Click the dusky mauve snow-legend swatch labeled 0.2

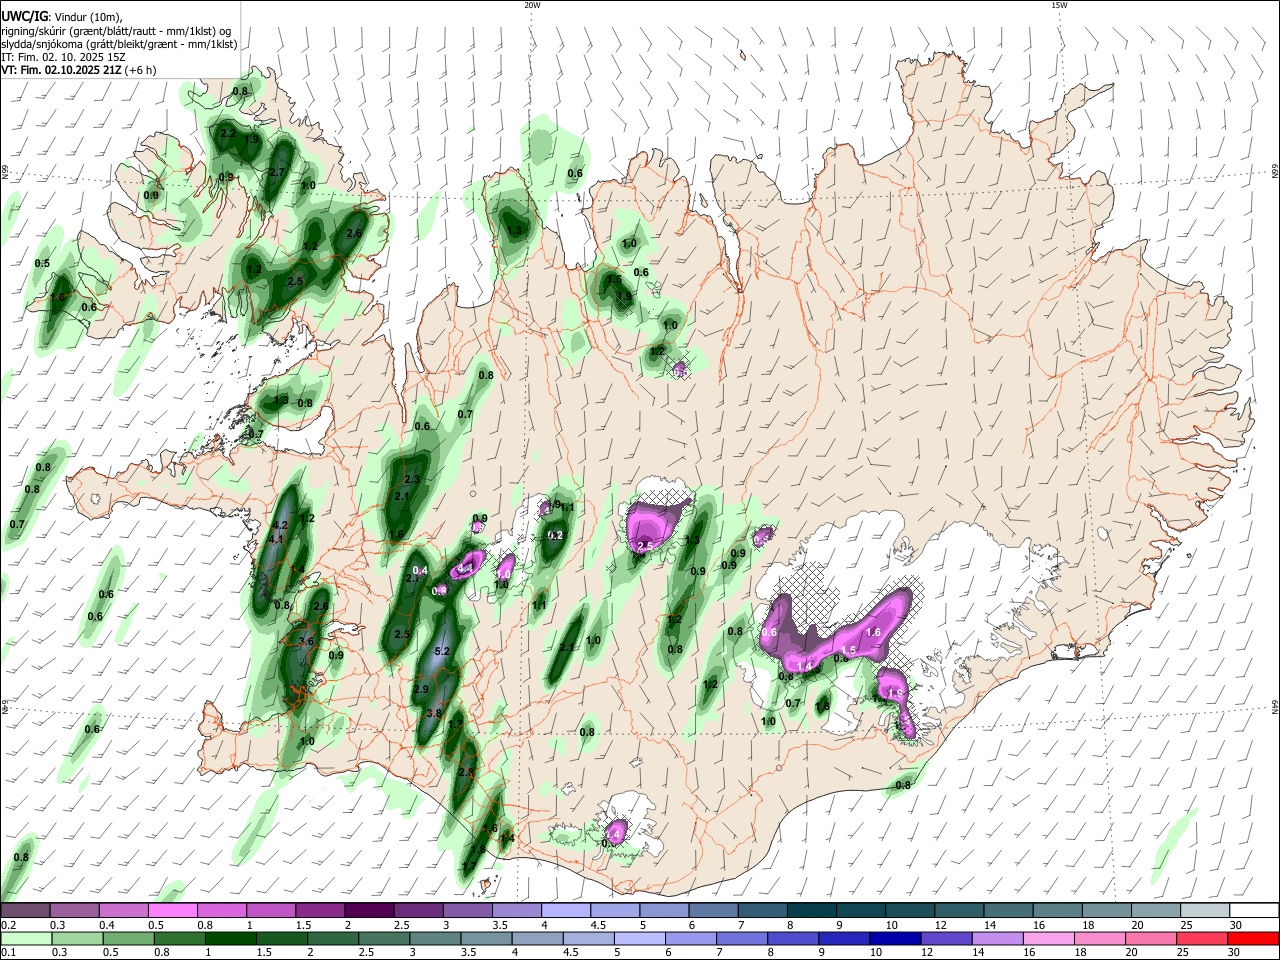[25, 911]
